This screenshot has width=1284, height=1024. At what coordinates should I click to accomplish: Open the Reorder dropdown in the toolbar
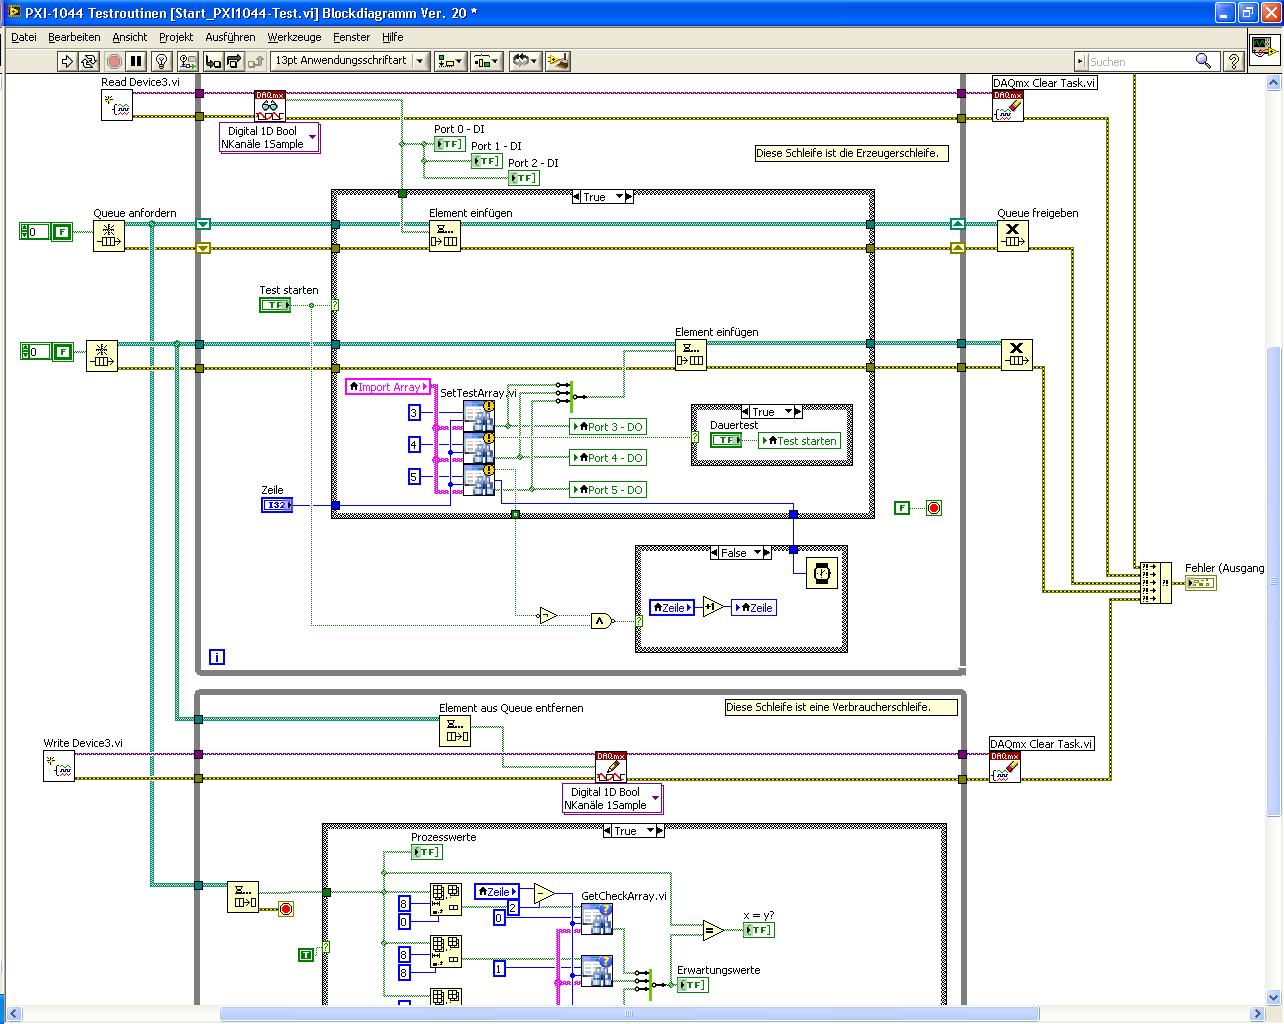tap(525, 61)
